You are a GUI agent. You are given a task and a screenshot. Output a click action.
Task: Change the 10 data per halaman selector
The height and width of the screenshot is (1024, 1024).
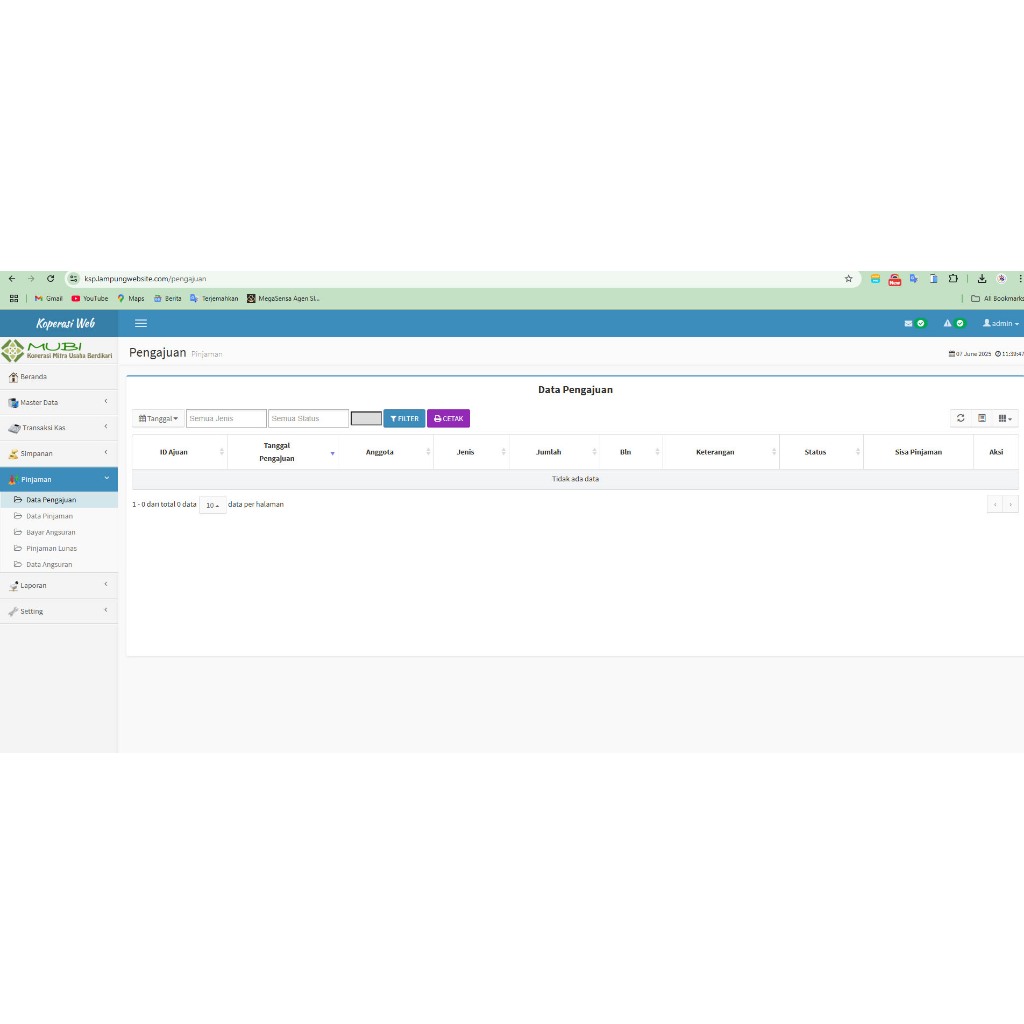click(212, 505)
